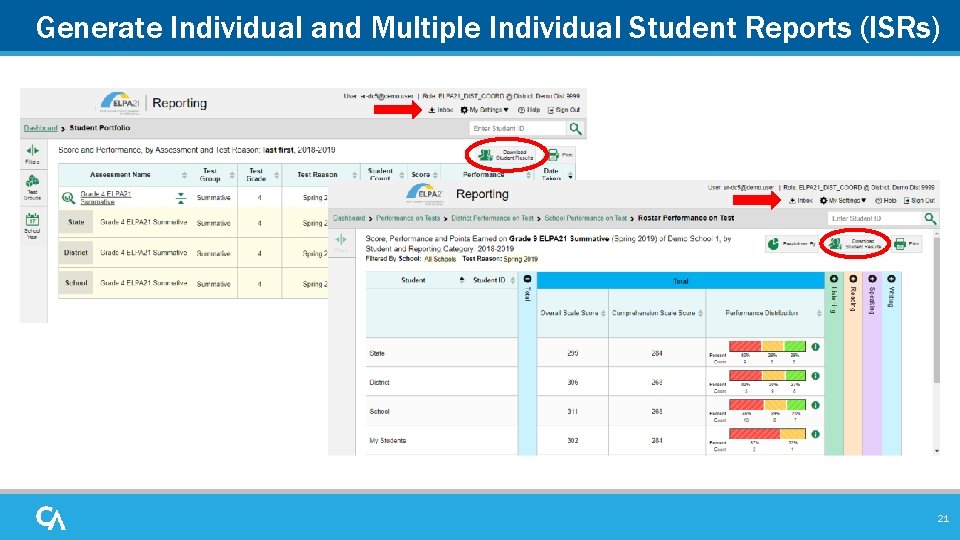Open Inbox in Roster Performance window

[x=800, y=201]
